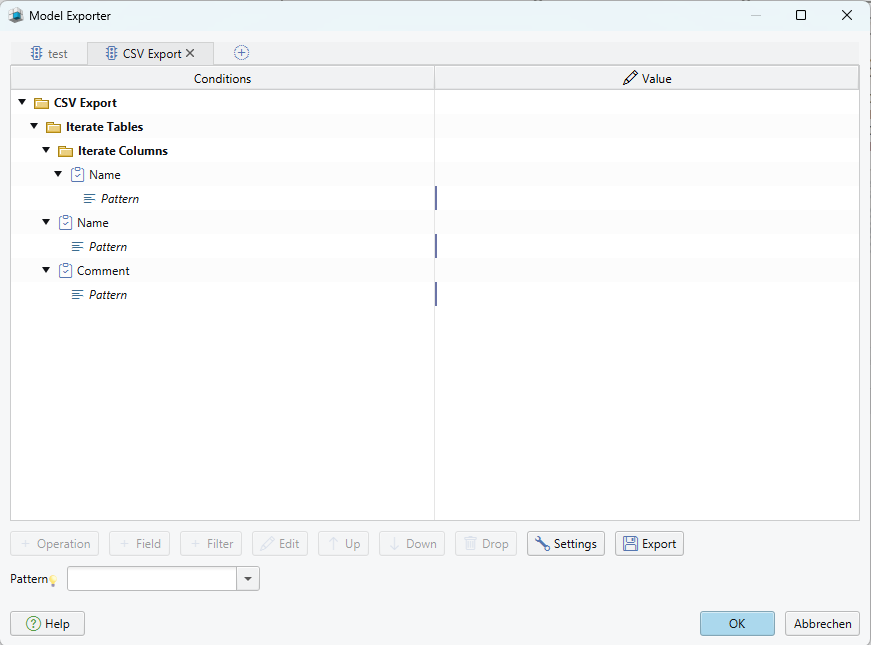Click the CSV Export tab icon
This screenshot has height=645, width=871.
[111, 53]
